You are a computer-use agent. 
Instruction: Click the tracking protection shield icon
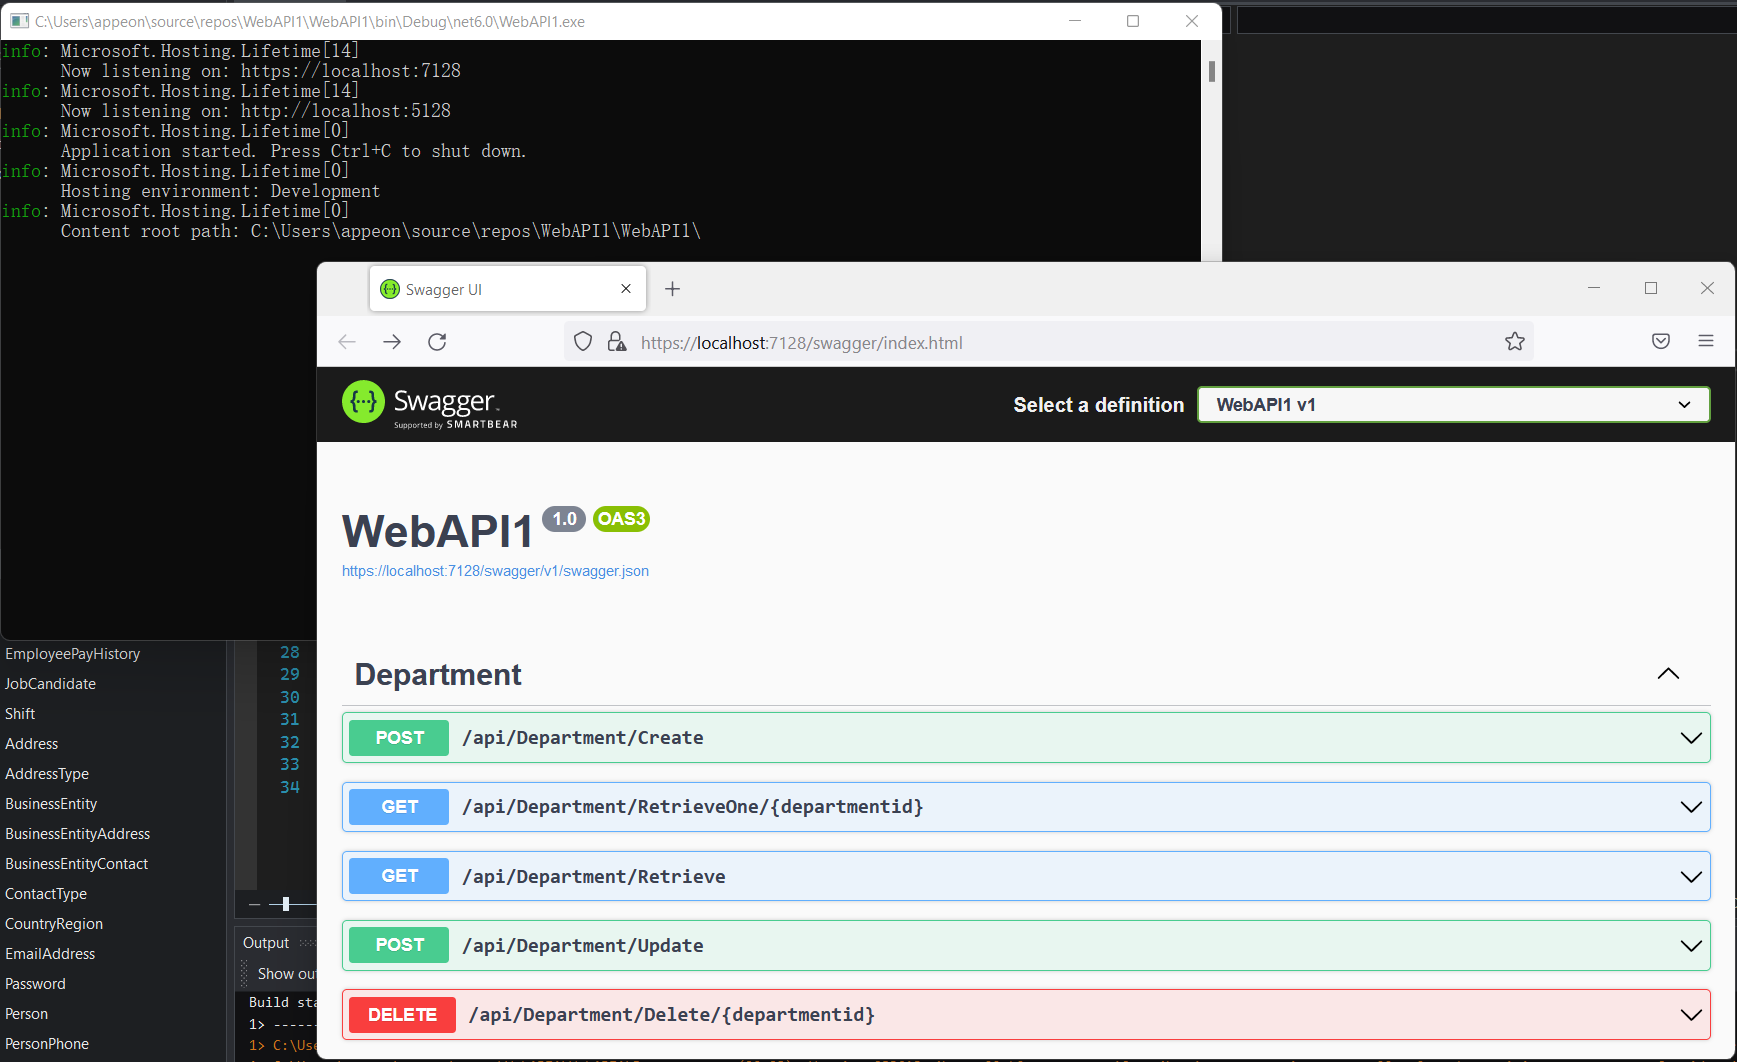point(583,342)
